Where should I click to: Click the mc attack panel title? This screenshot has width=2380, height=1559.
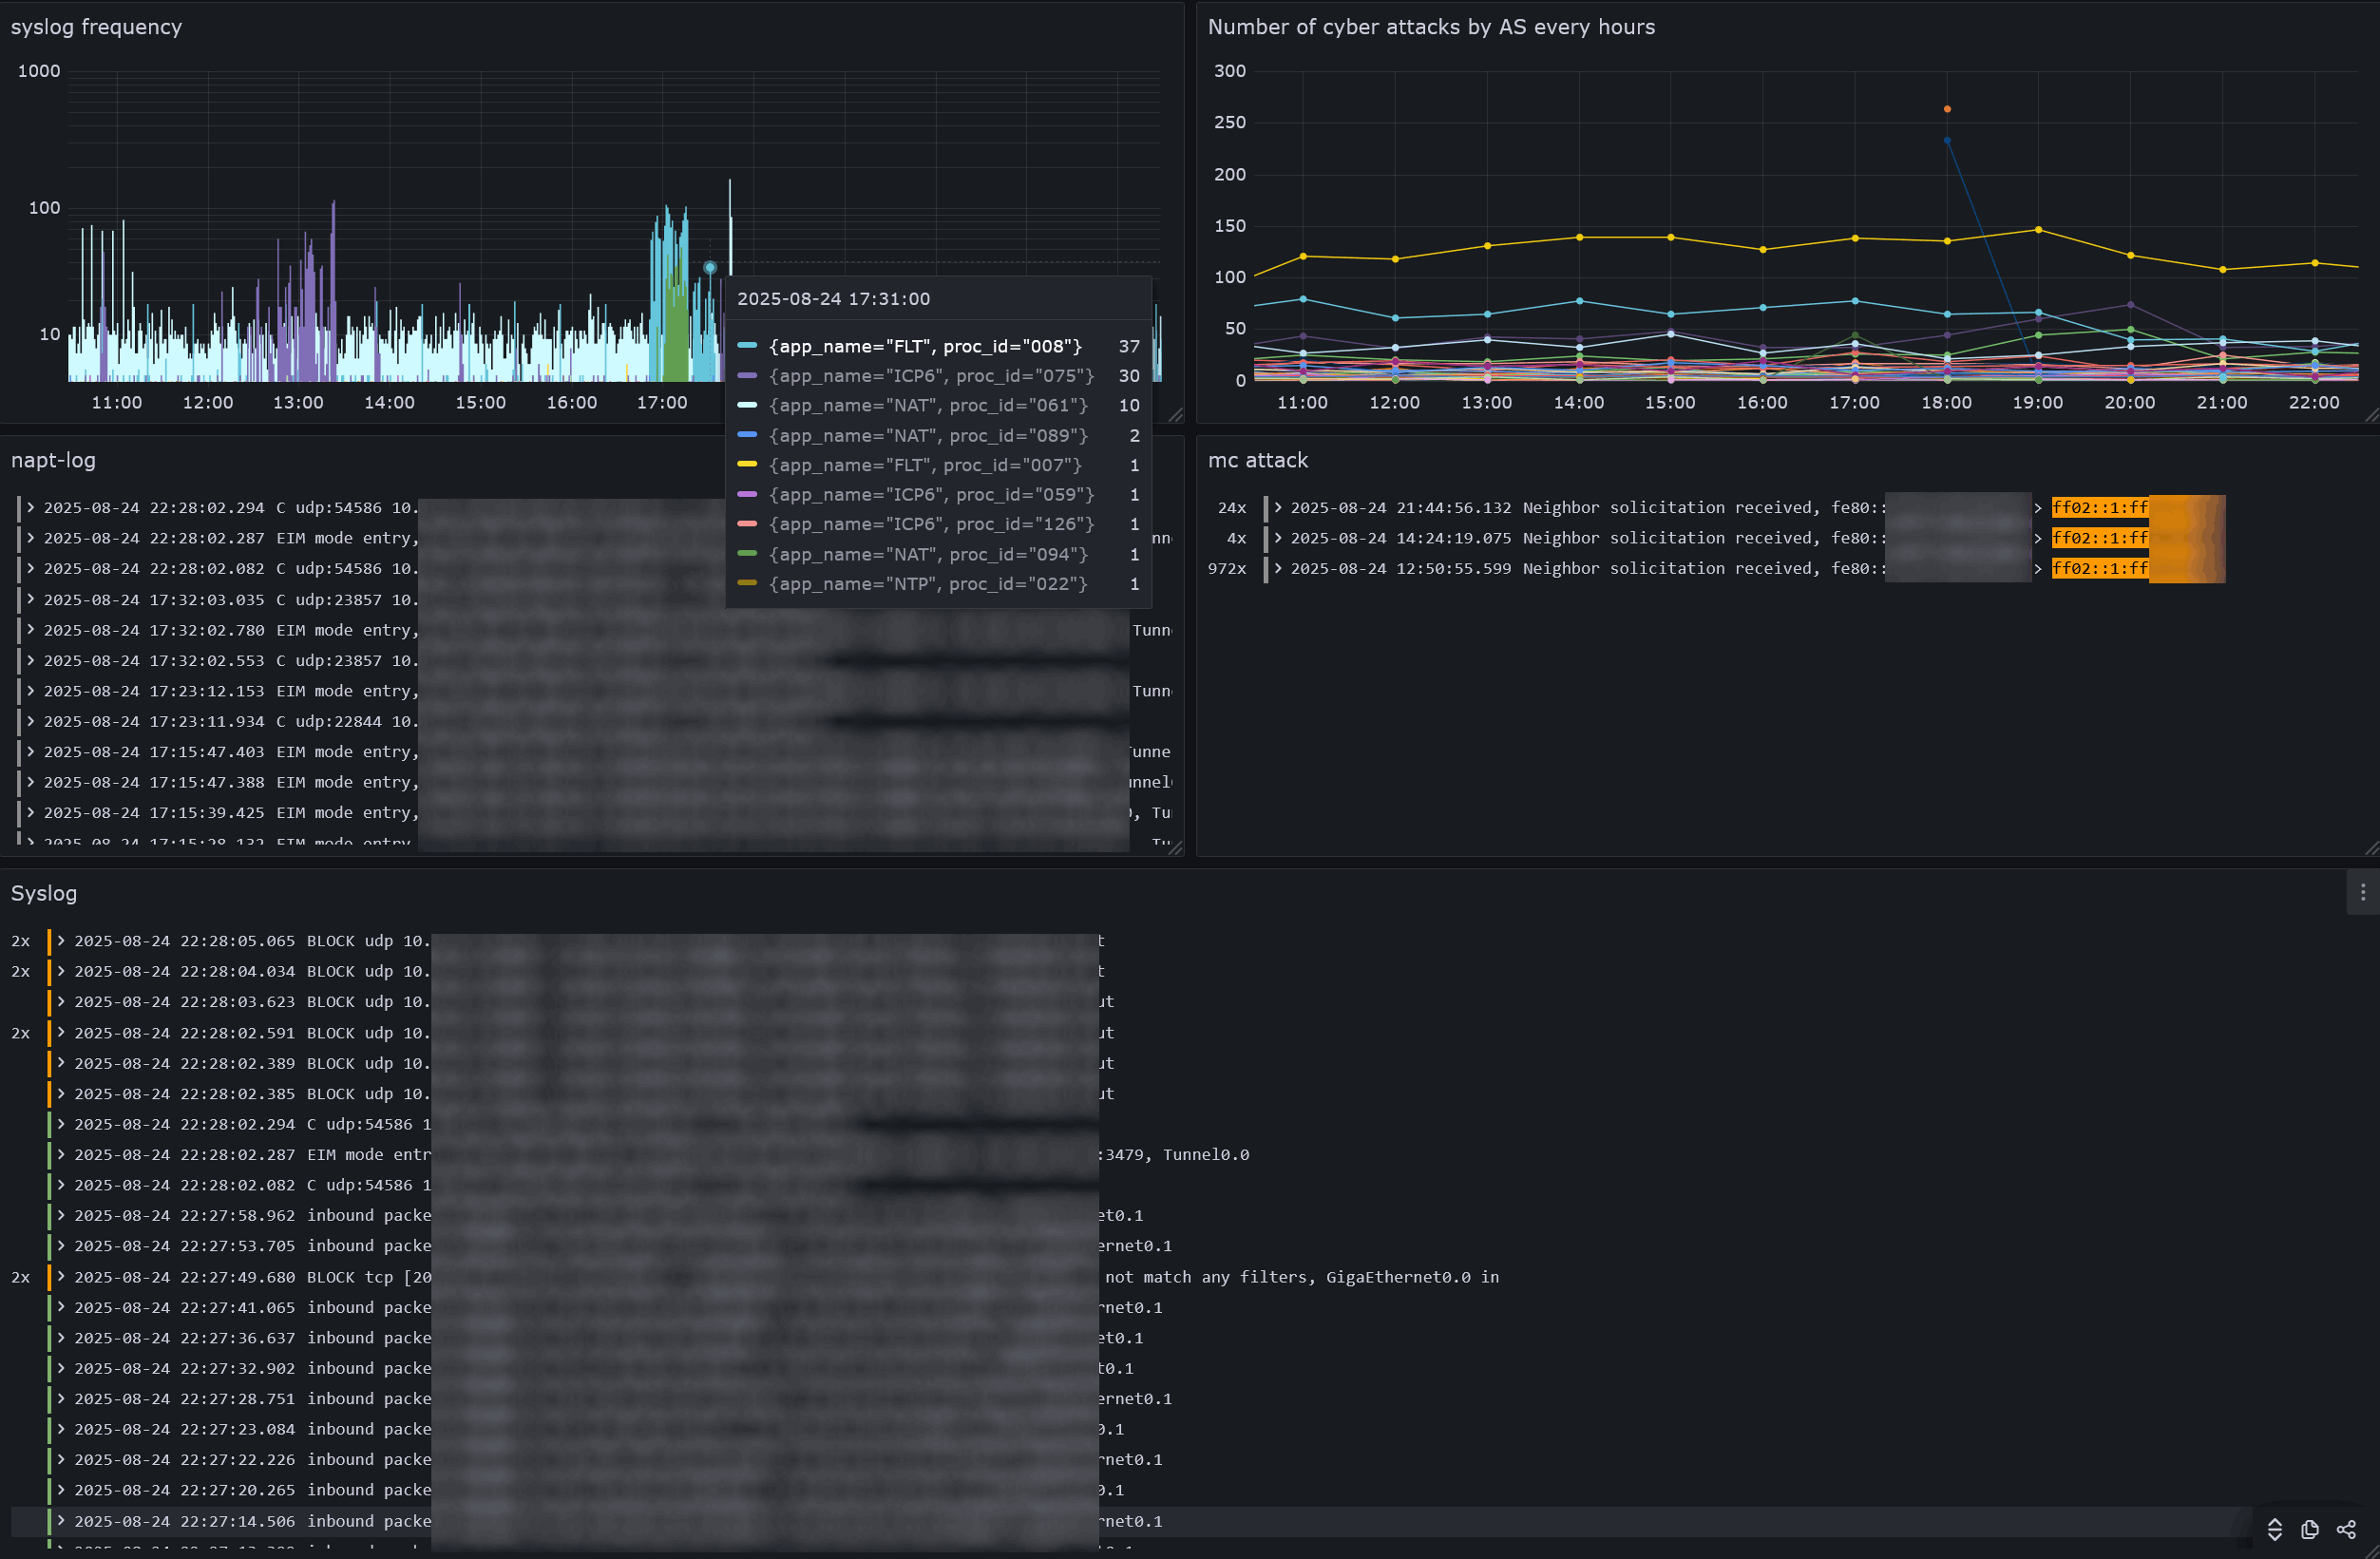pos(1257,460)
